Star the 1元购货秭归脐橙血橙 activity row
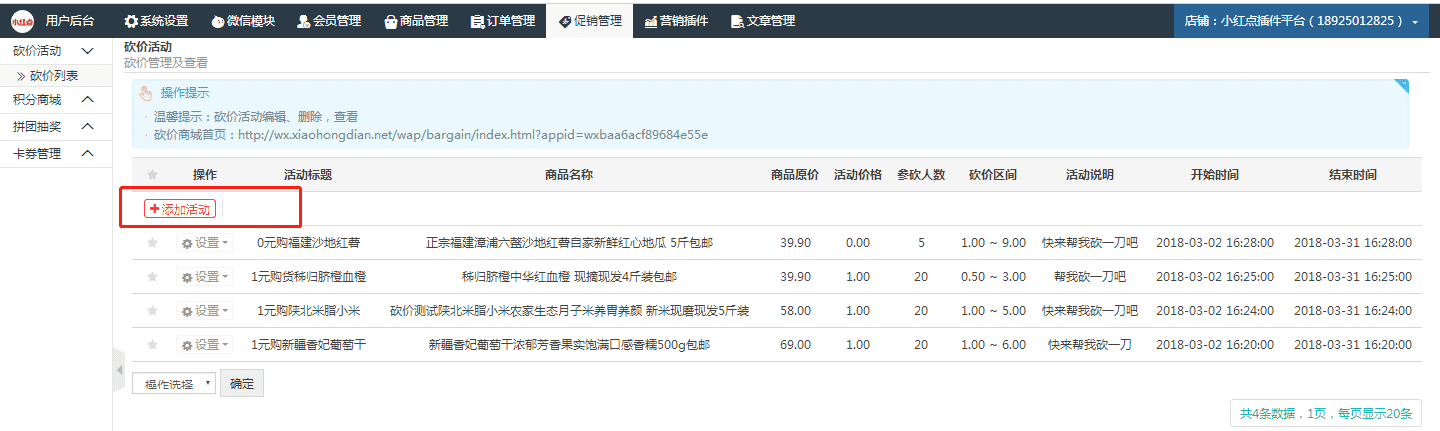Viewport: 1440px width, 431px height. (152, 277)
